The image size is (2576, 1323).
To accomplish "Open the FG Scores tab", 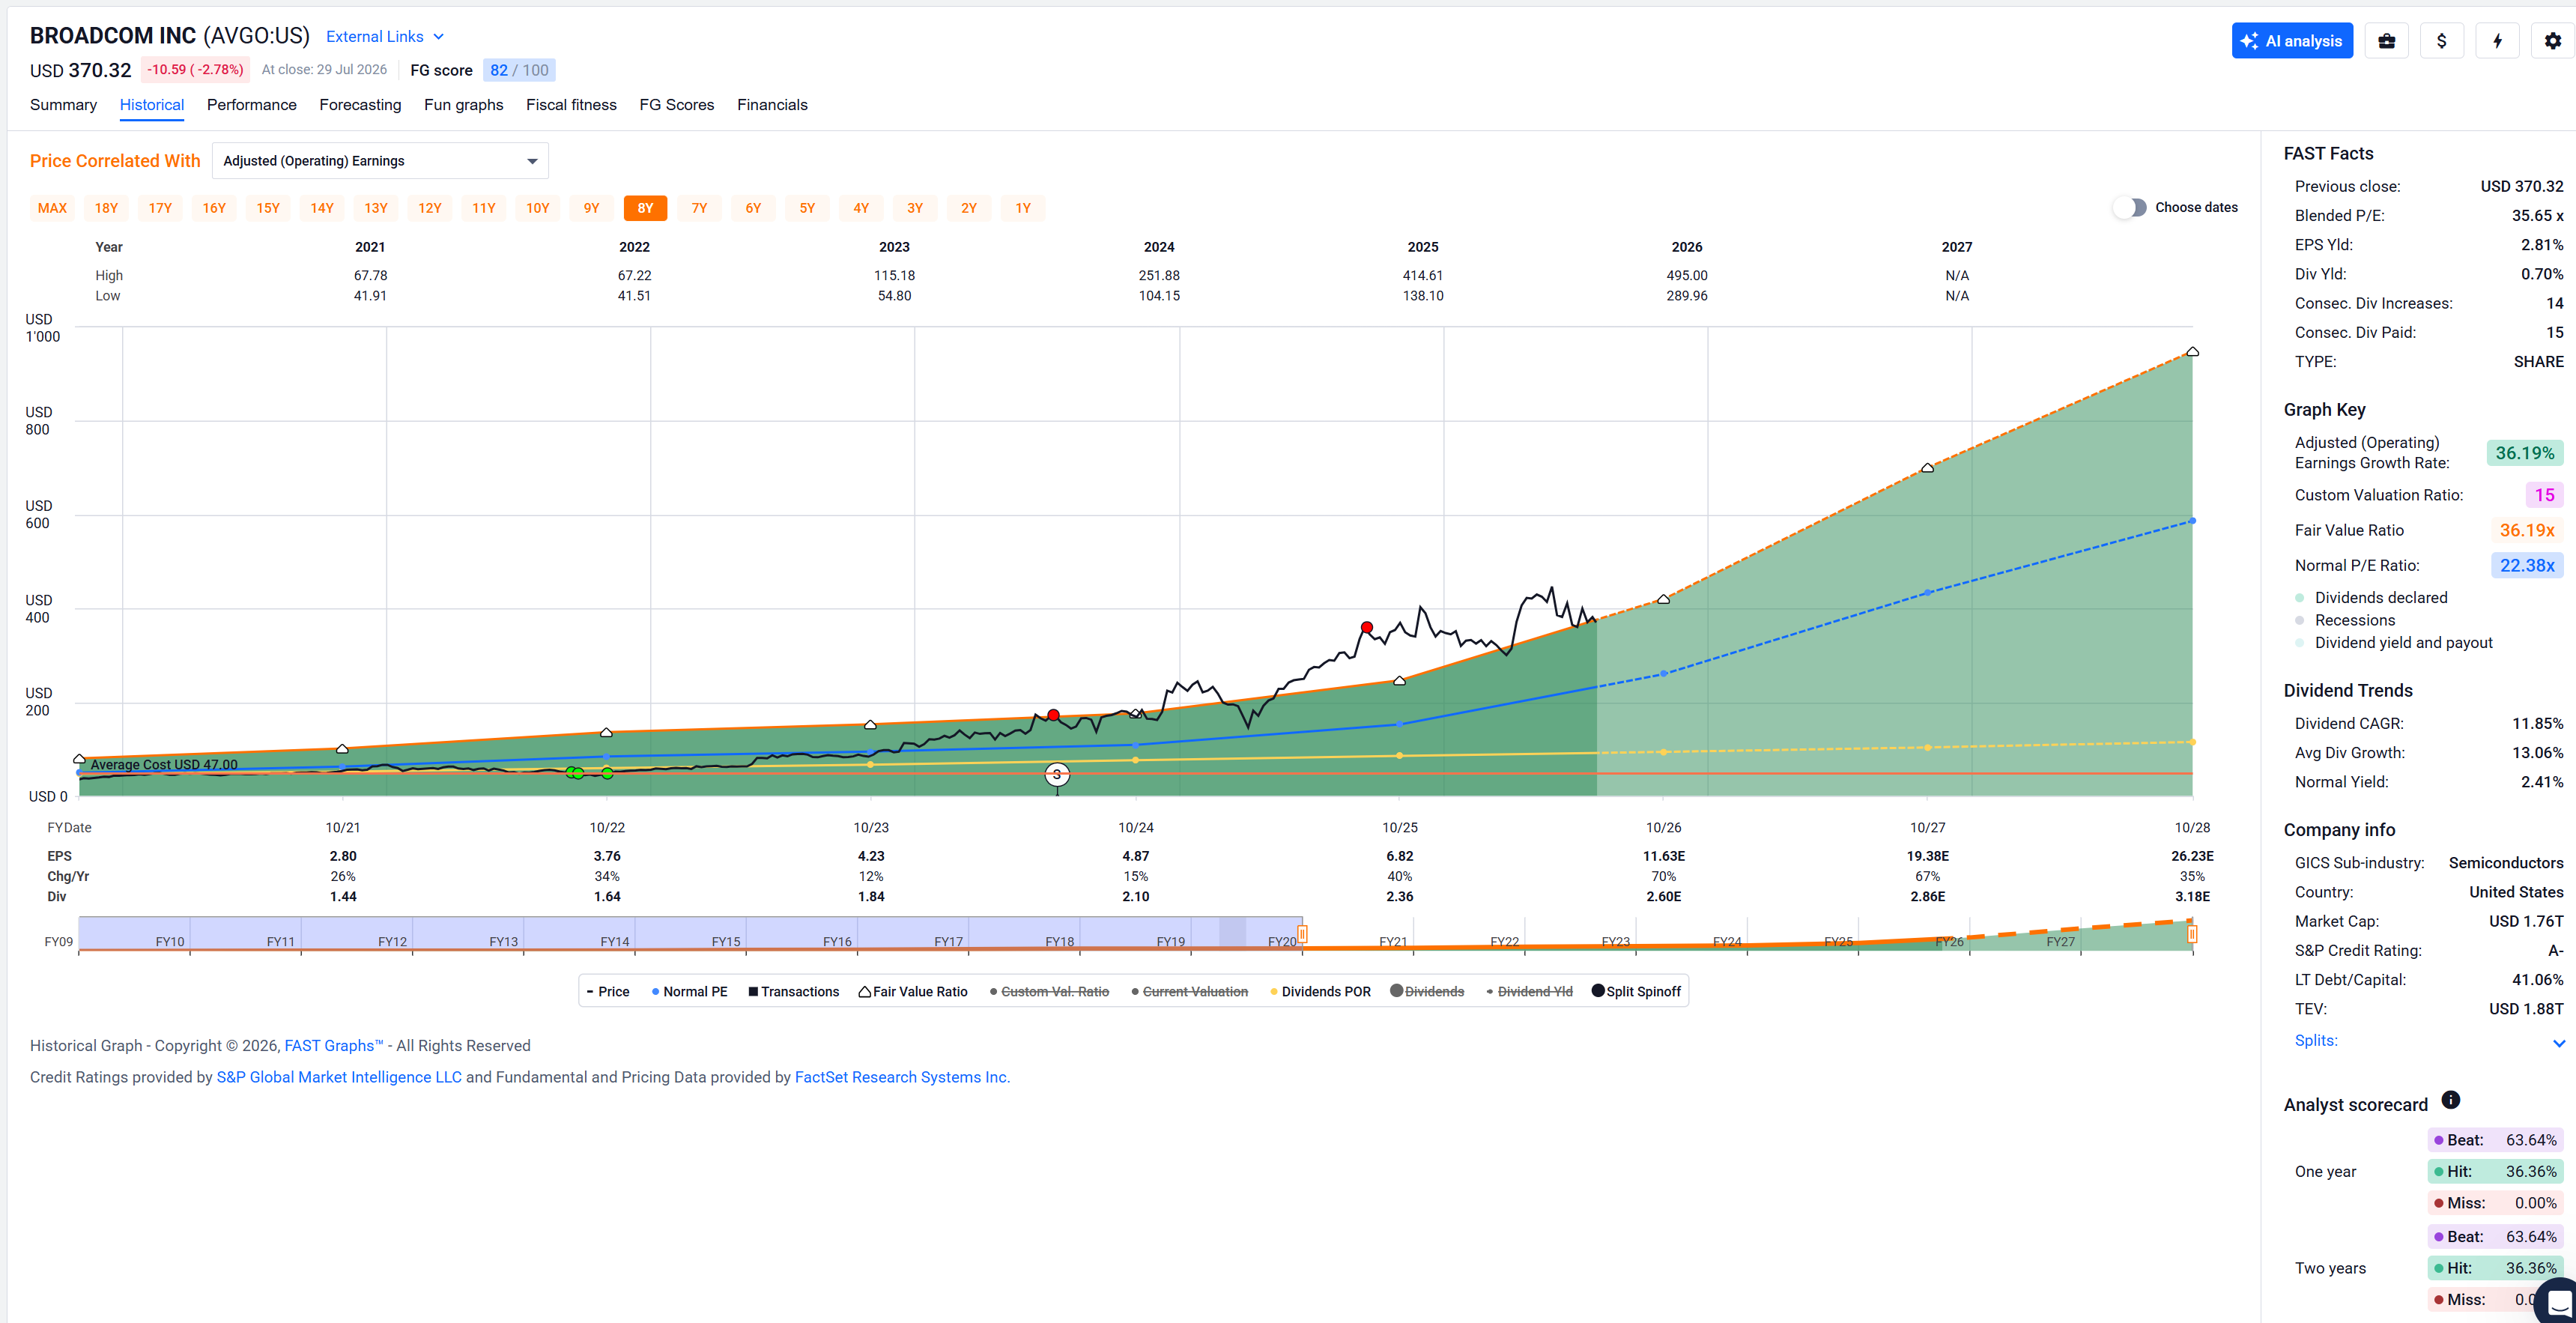I will click(x=677, y=105).
